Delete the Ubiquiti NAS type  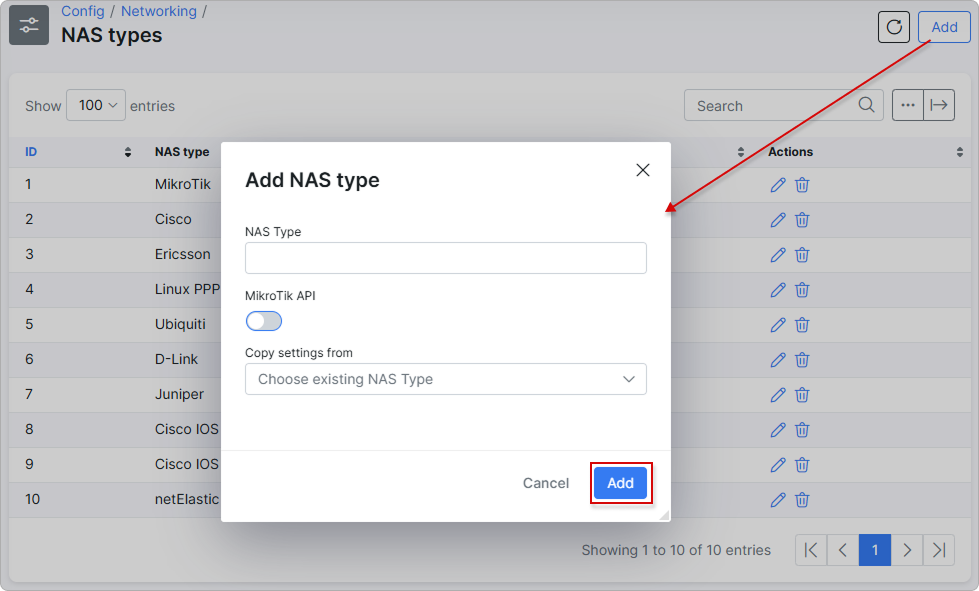pyautogui.click(x=802, y=325)
